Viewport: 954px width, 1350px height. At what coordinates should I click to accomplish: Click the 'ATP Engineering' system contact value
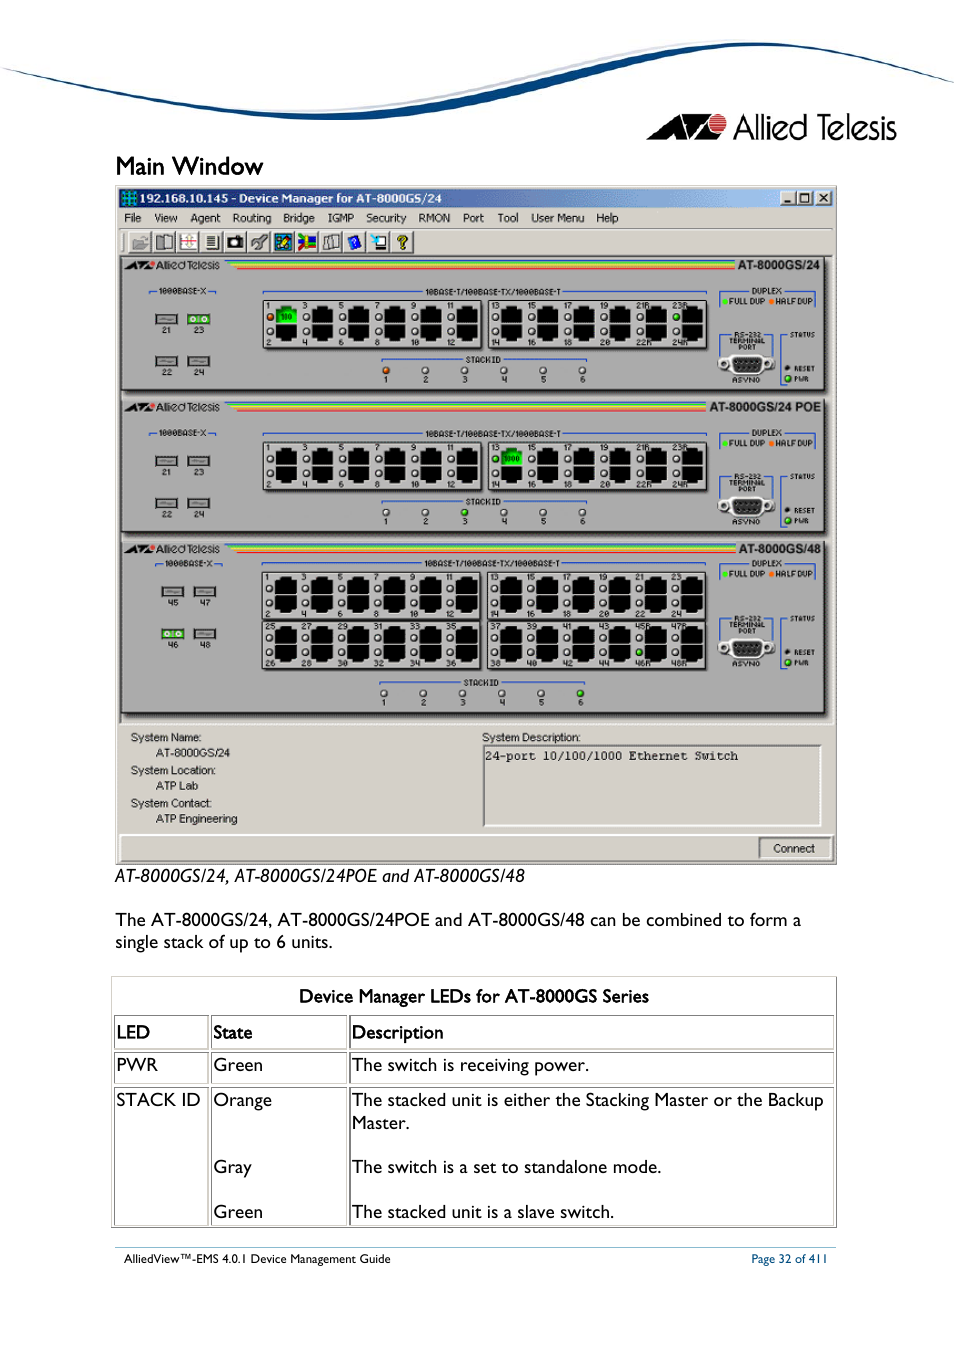tap(197, 819)
